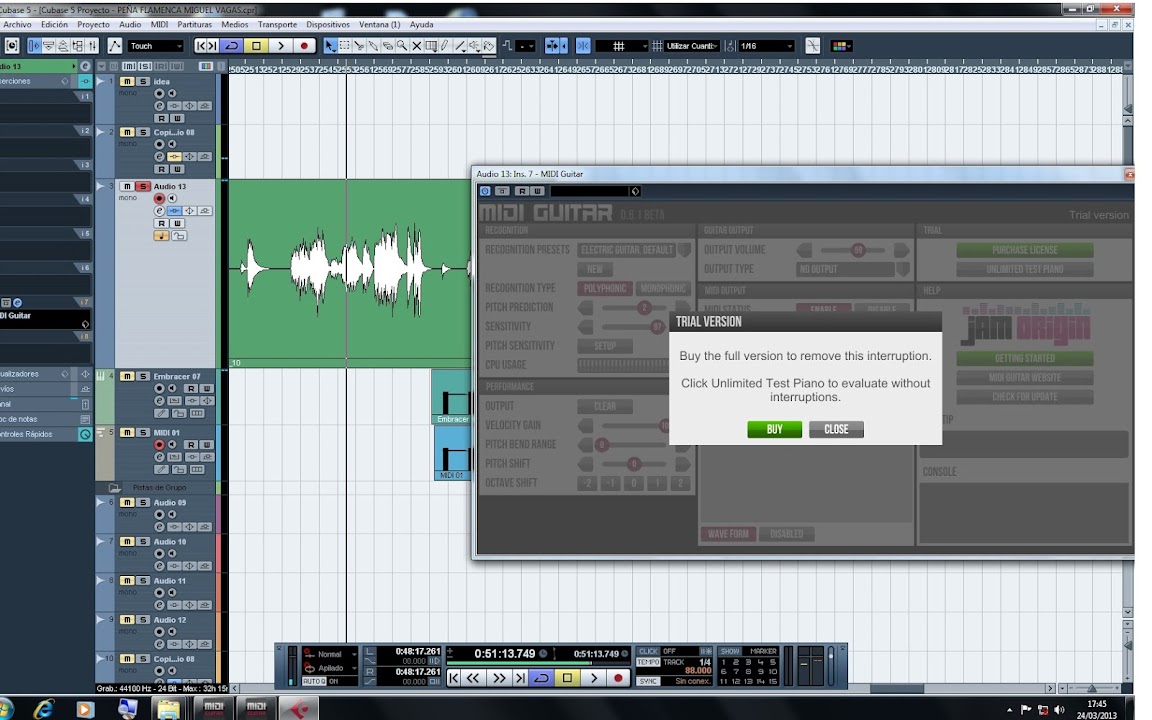Select the Object Selection arrow tool
Image resolution: width=1152 pixels, height=720 pixels.
coord(330,46)
